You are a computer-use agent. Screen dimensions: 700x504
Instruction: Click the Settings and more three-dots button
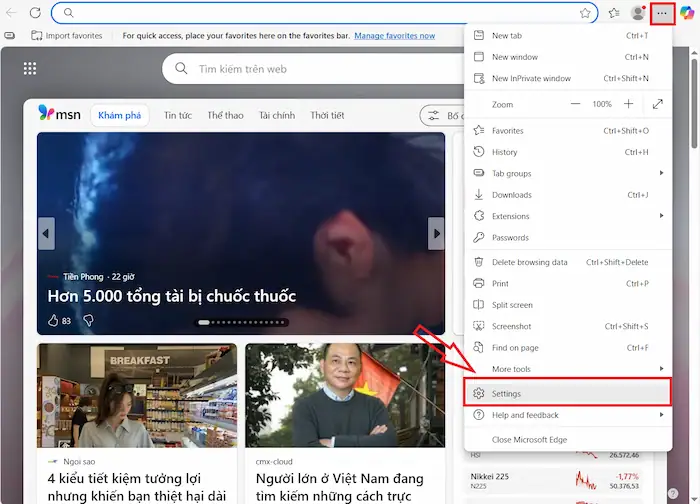[662, 13]
